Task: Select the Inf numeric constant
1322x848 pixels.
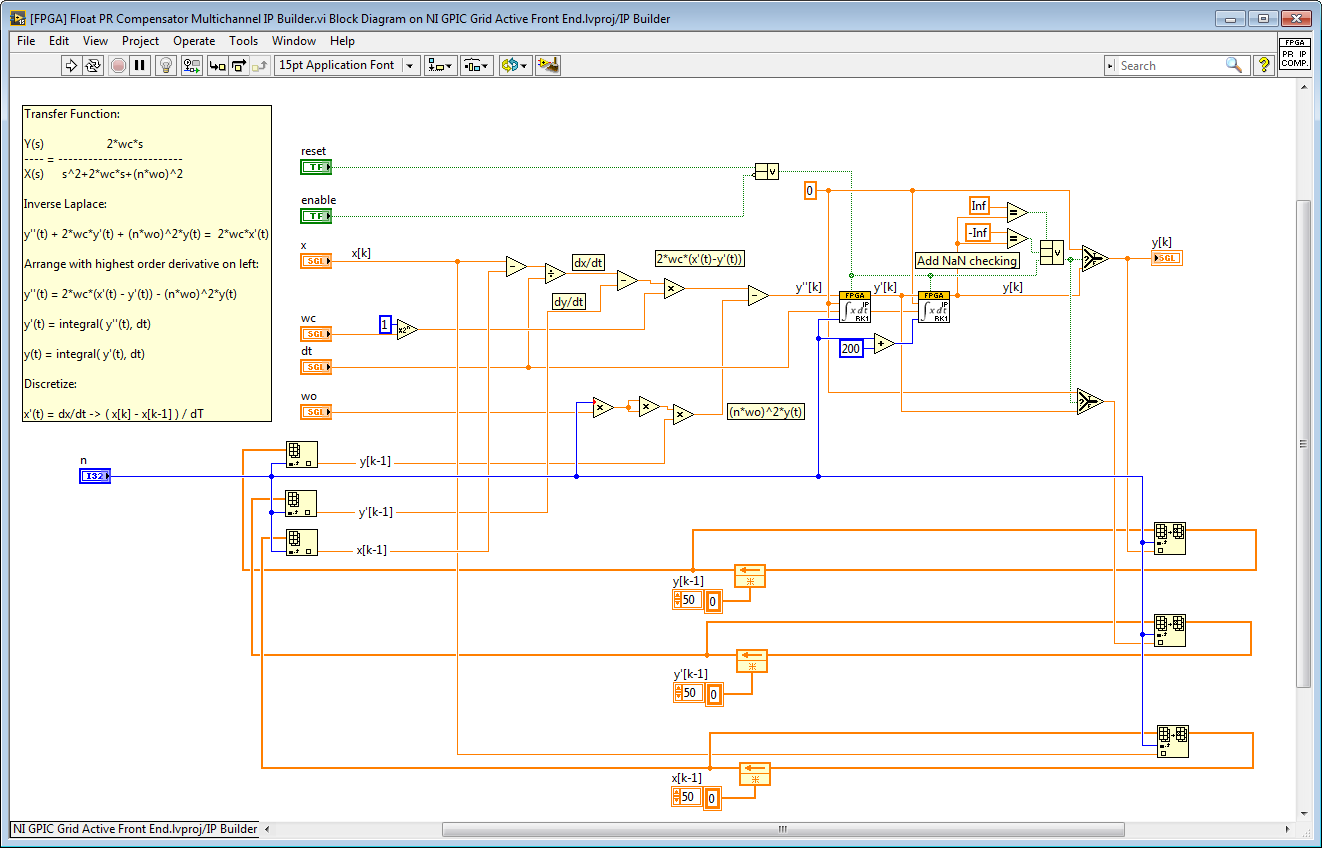Action: click(979, 206)
